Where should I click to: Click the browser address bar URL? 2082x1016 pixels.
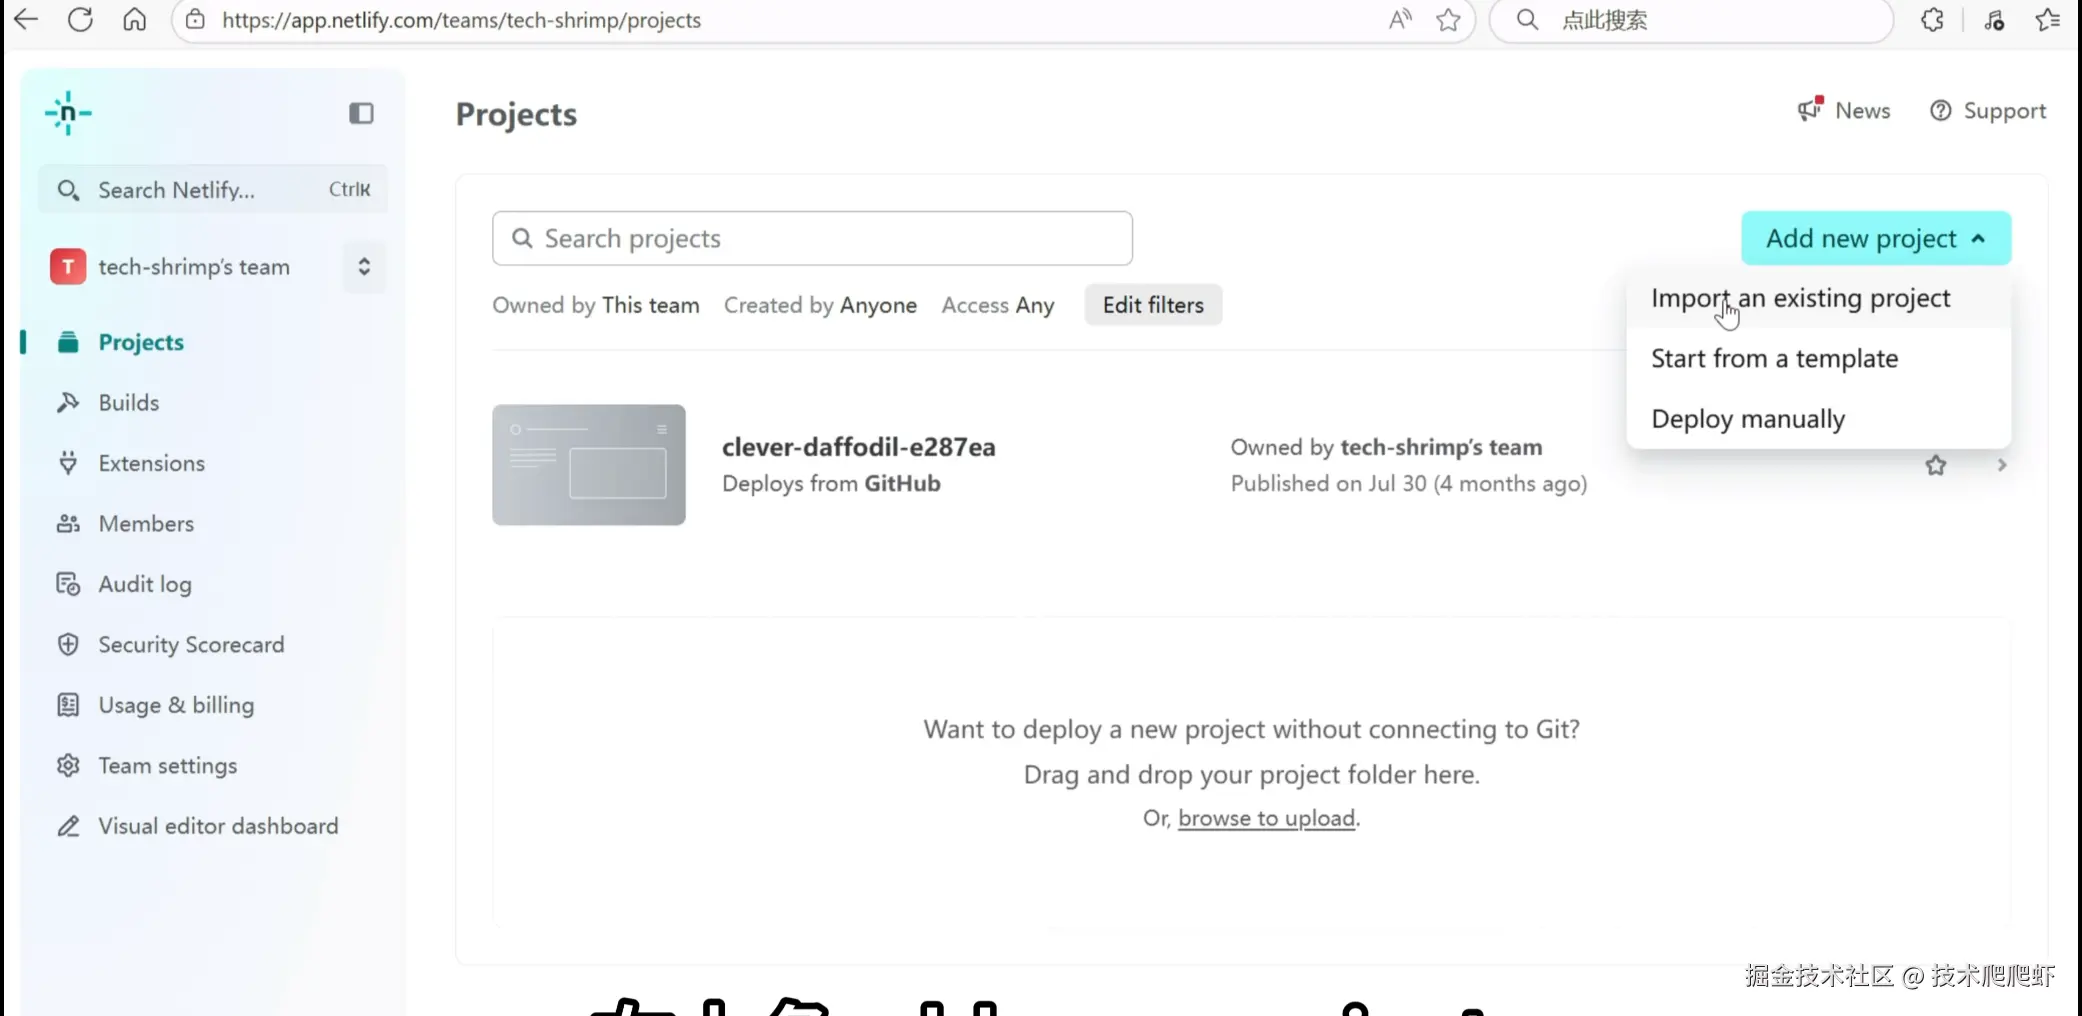pyautogui.click(x=461, y=20)
